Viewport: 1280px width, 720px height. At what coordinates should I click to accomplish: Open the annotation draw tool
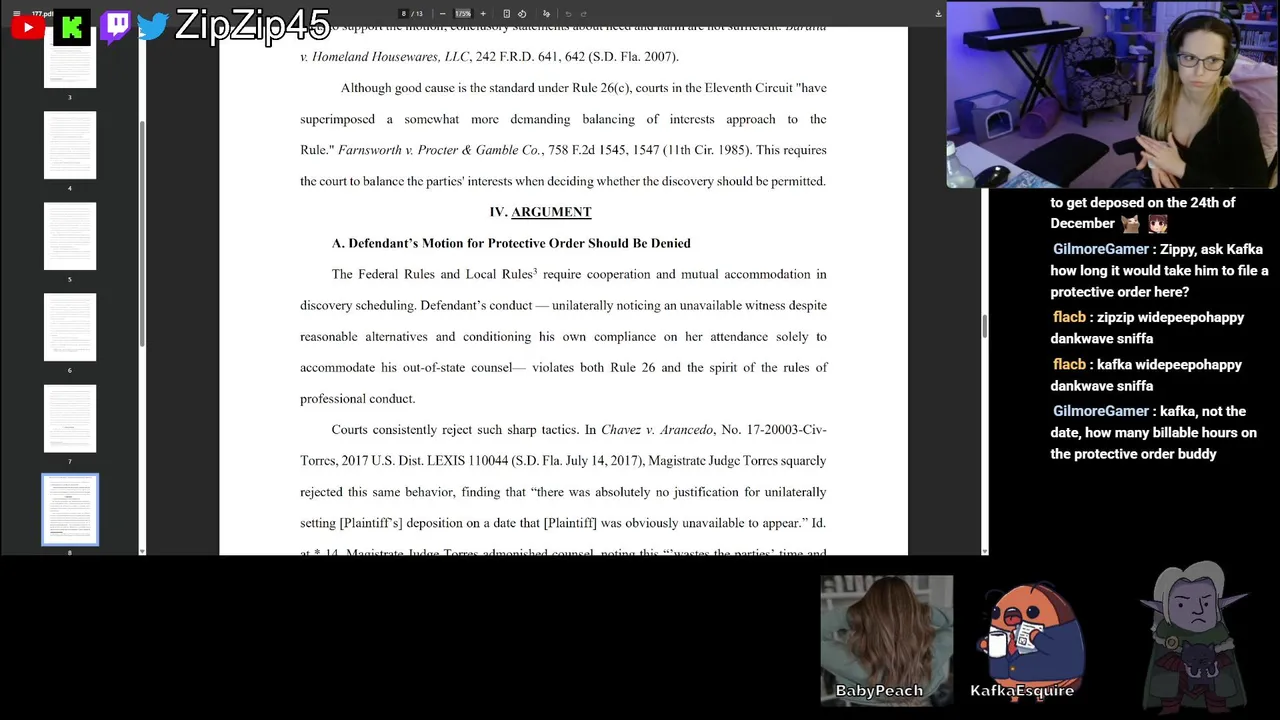point(546,14)
